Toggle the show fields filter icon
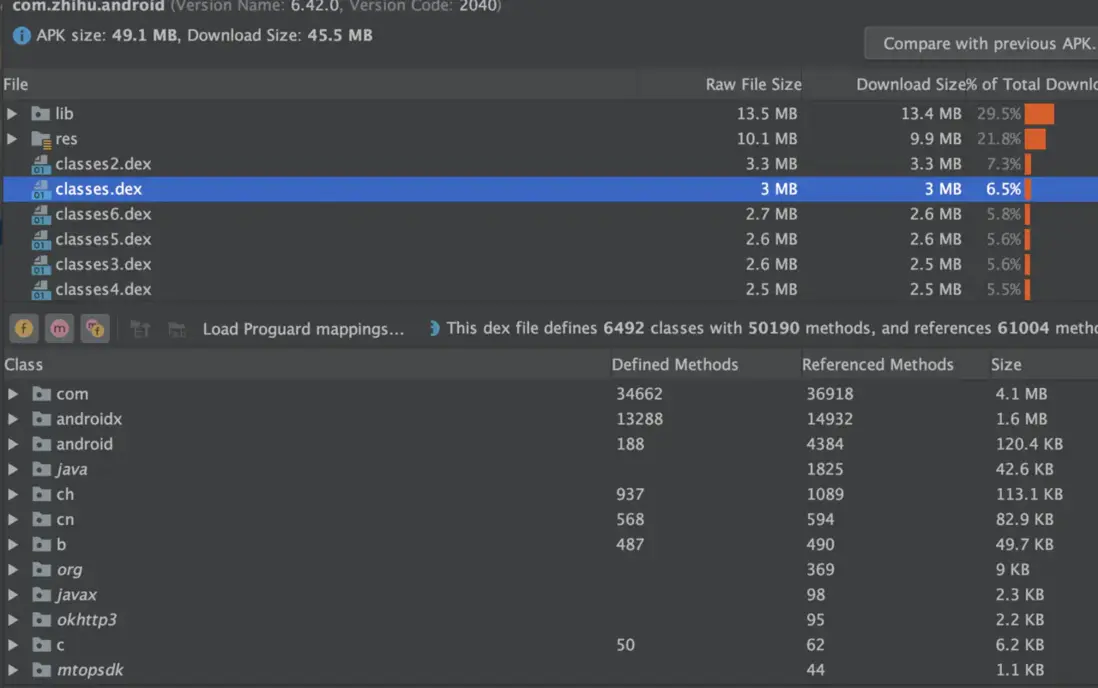1098x688 pixels. coord(23,328)
